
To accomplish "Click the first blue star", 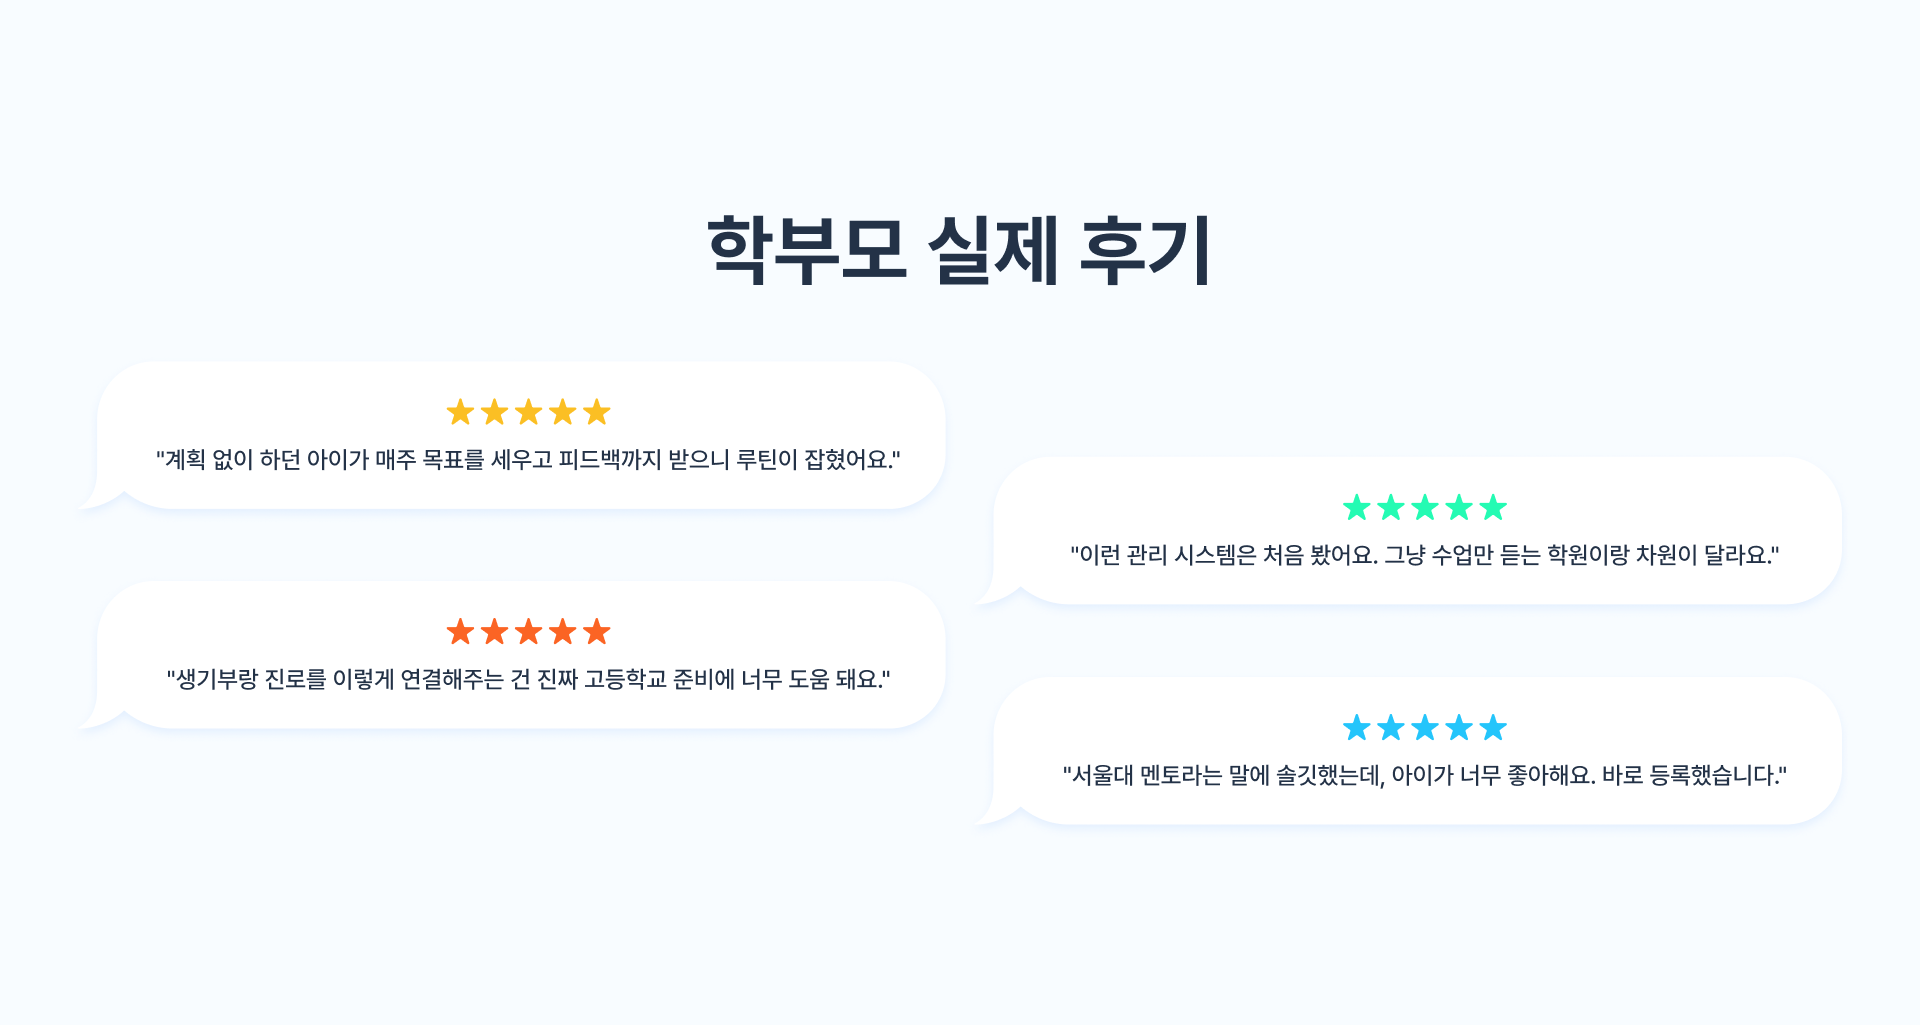I will [x=1356, y=728].
